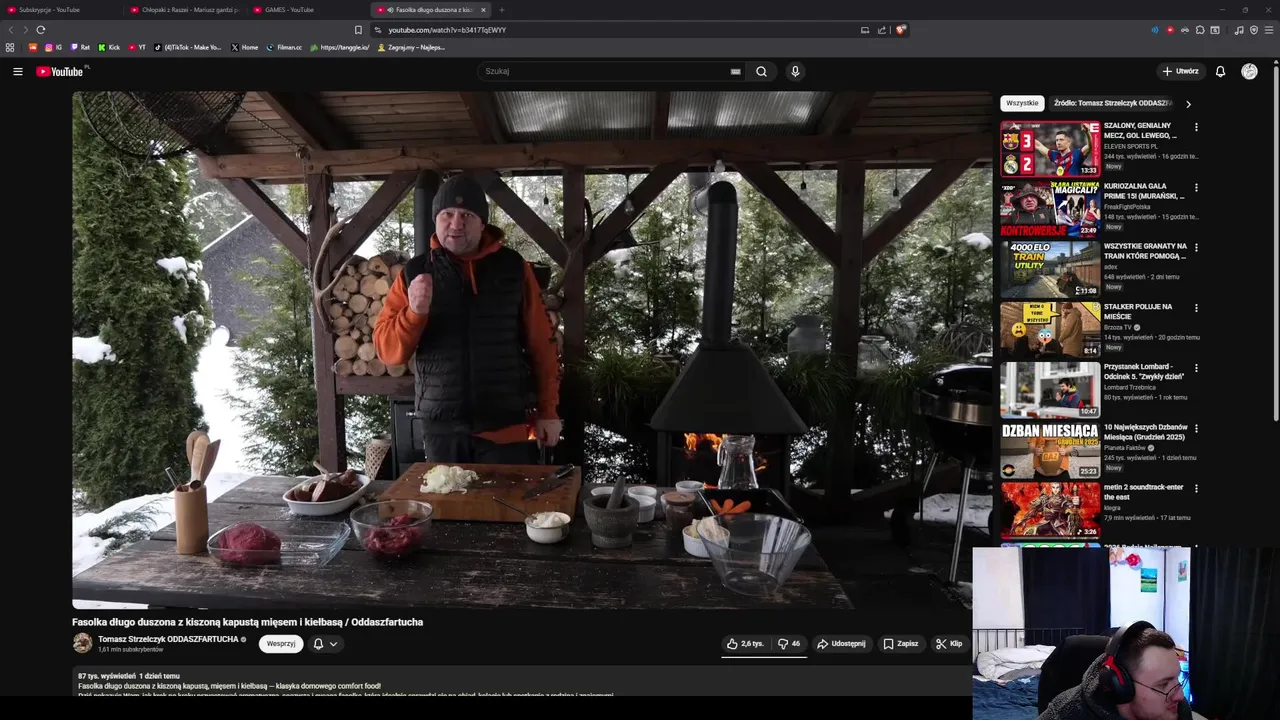Open DZBAN MIESIĄCA video thumbnail
The height and width of the screenshot is (720, 1280).
pyautogui.click(x=1050, y=450)
